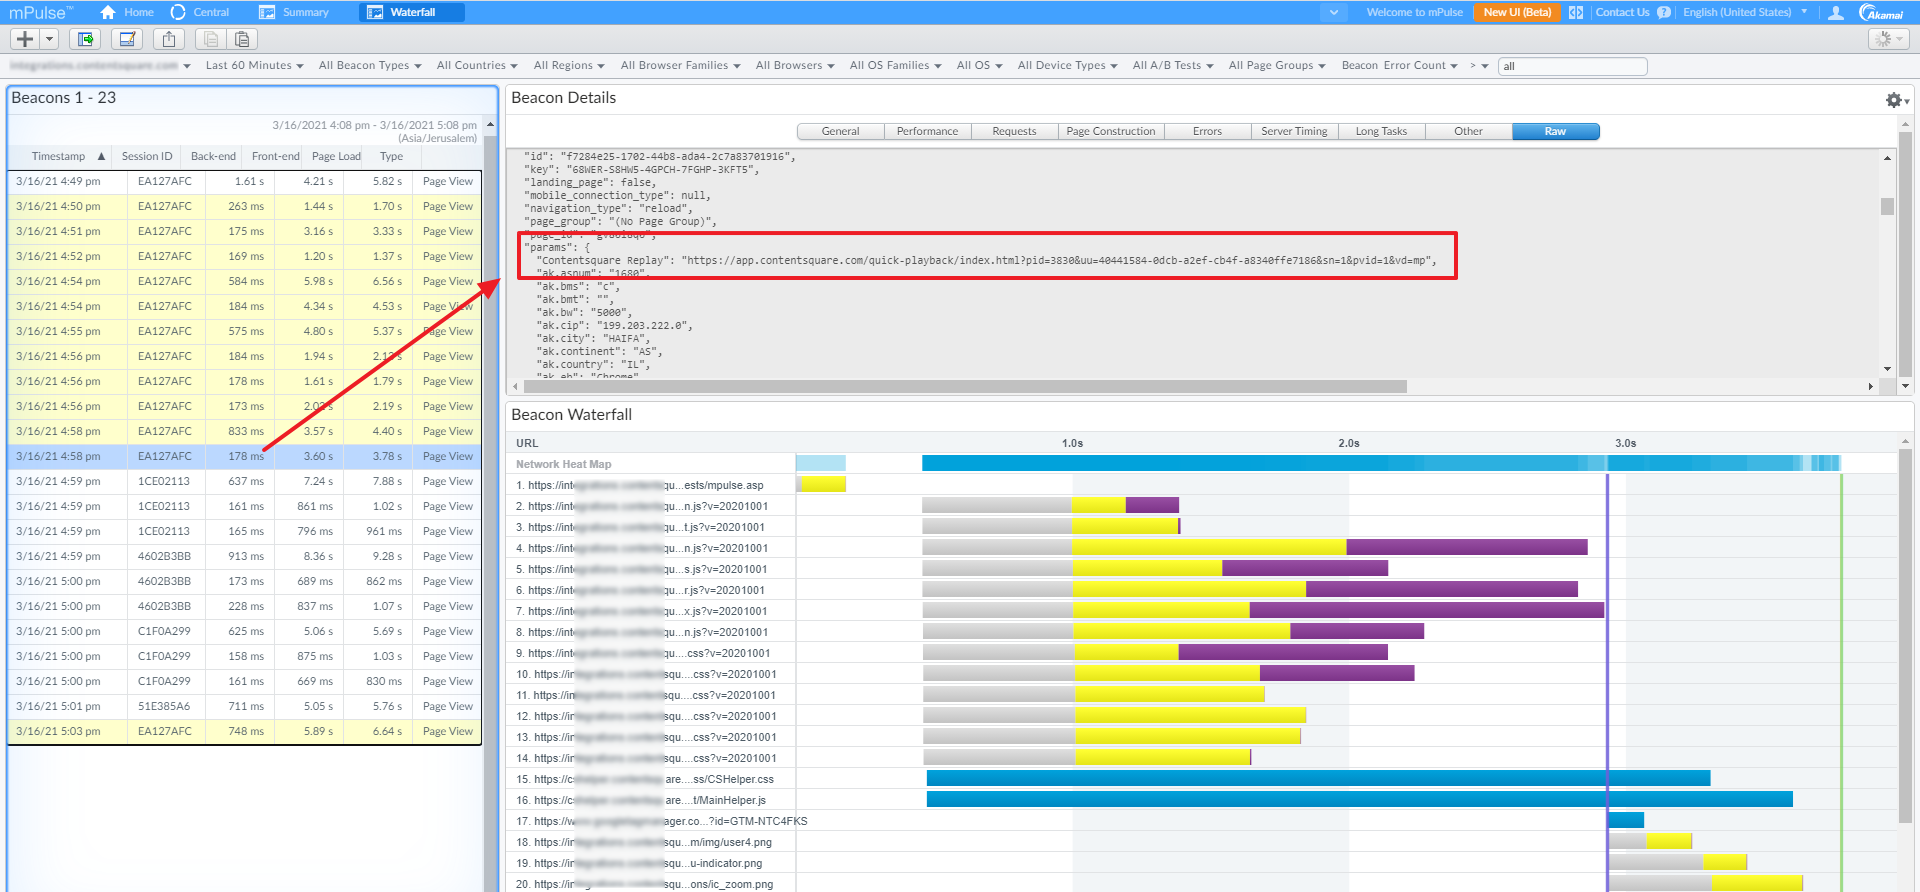The width and height of the screenshot is (1920, 892).
Task: Click scroll-down arrow of the raw JSON pane
Action: click(x=1887, y=369)
